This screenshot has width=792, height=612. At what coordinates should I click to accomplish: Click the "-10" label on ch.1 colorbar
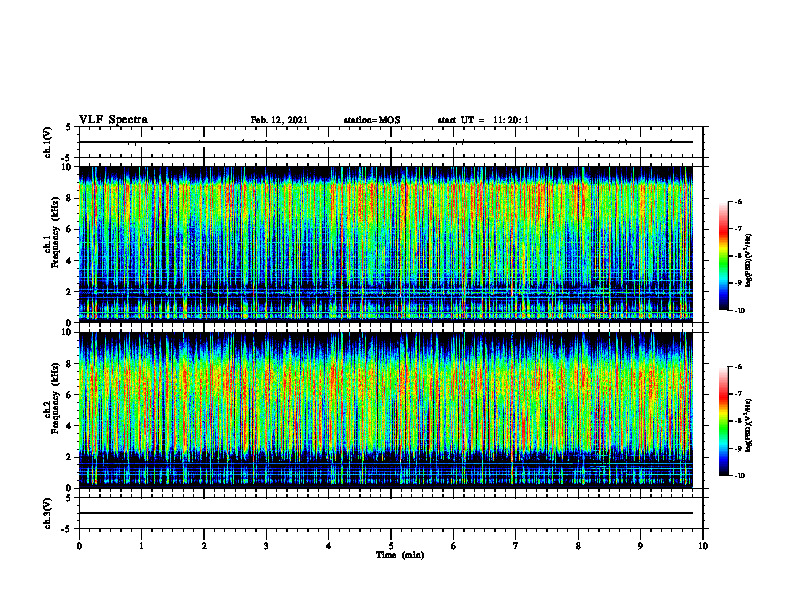click(739, 311)
